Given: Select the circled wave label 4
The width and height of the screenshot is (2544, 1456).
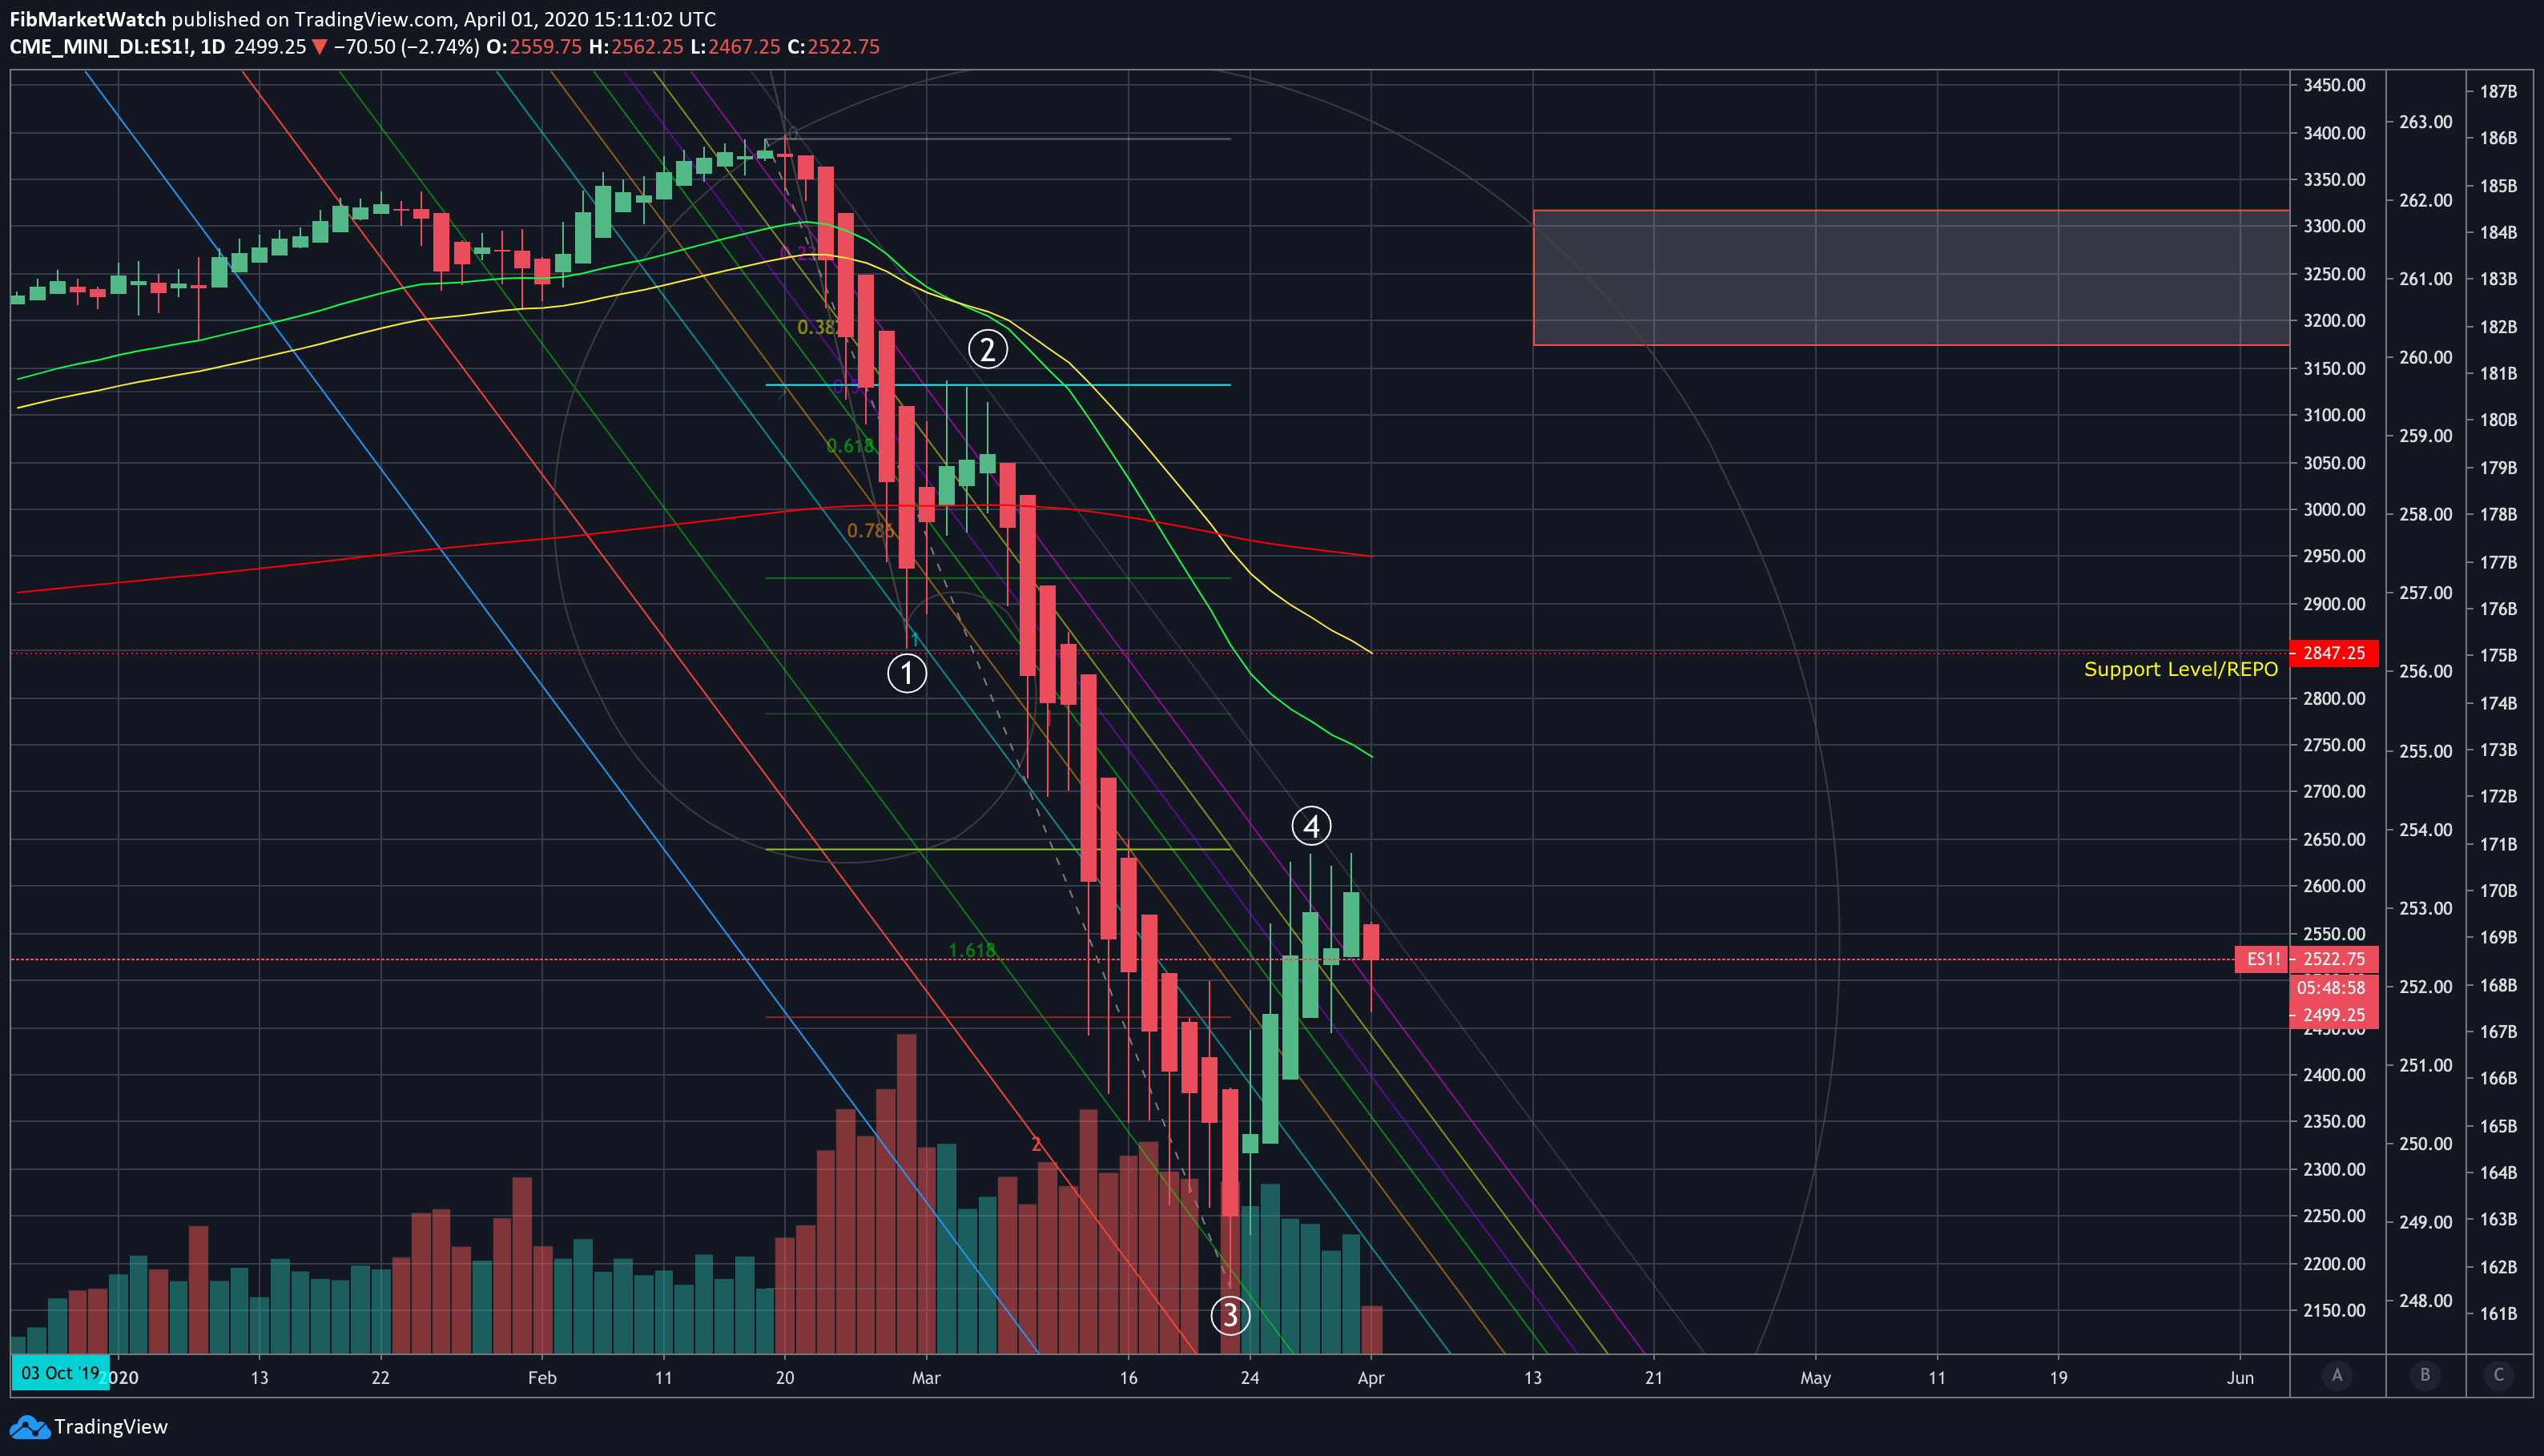Looking at the screenshot, I should (1311, 826).
